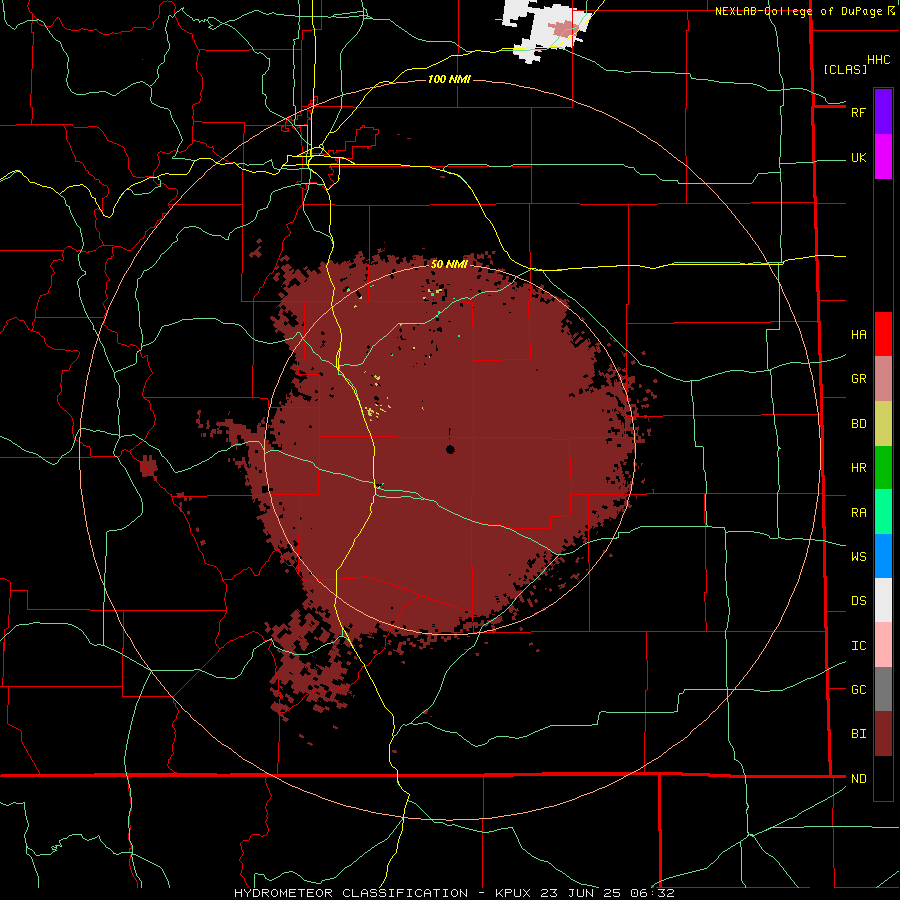Viewport: 900px width, 900px height.
Task: Click the UK magenta legend swatch
Action: pos(883,157)
